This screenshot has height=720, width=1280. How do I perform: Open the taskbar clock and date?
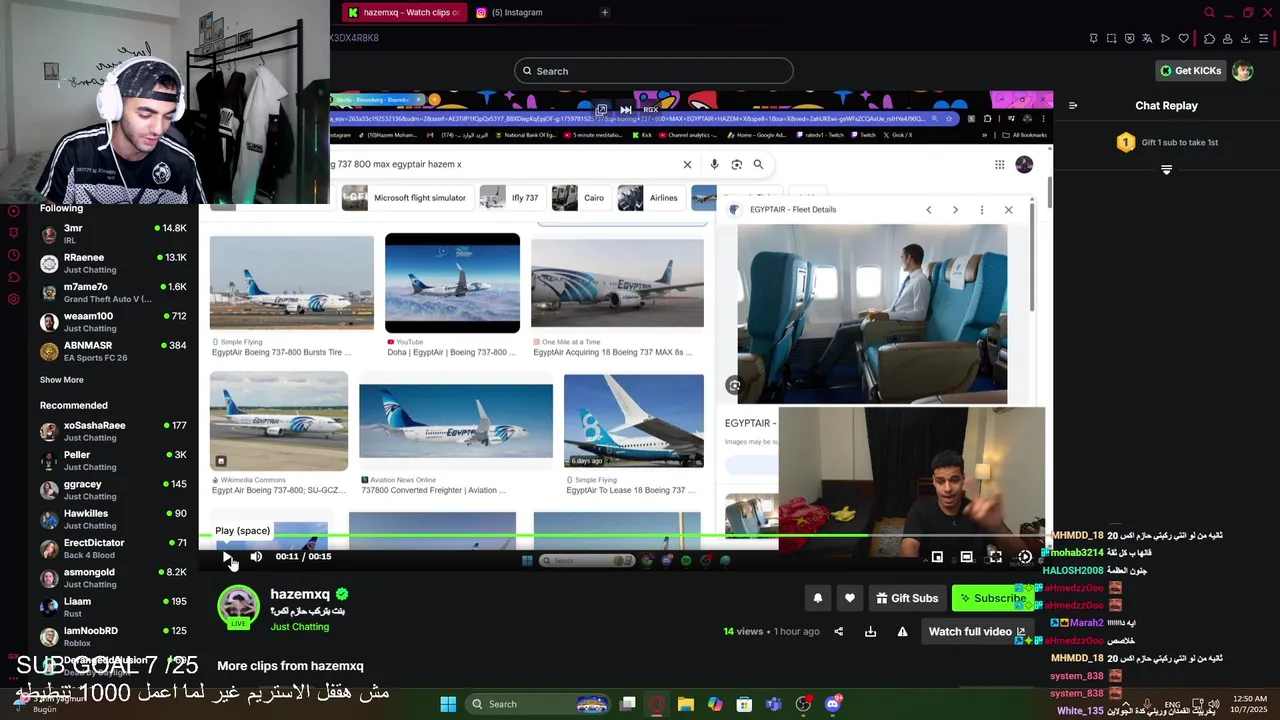click(1250, 704)
